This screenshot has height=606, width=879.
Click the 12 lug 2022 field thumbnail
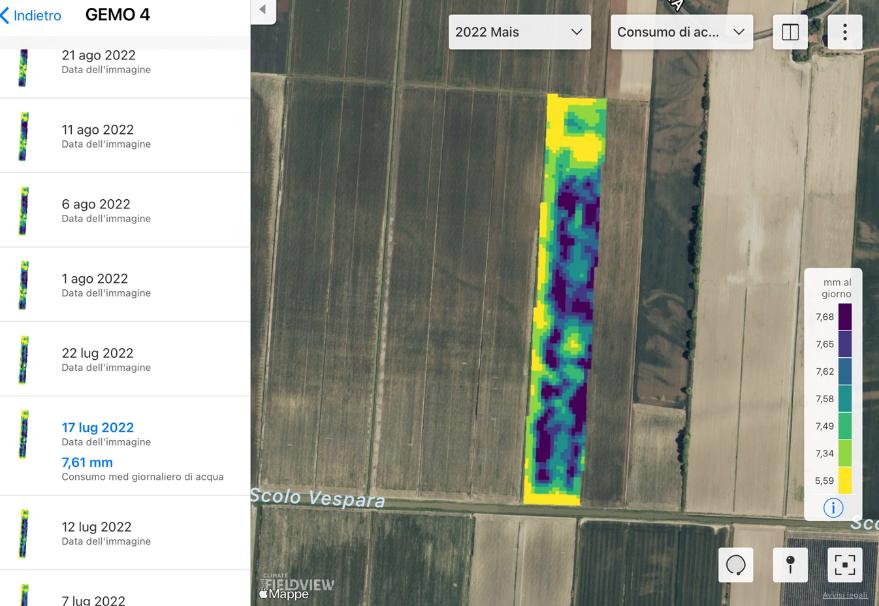(x=23, y=533)
